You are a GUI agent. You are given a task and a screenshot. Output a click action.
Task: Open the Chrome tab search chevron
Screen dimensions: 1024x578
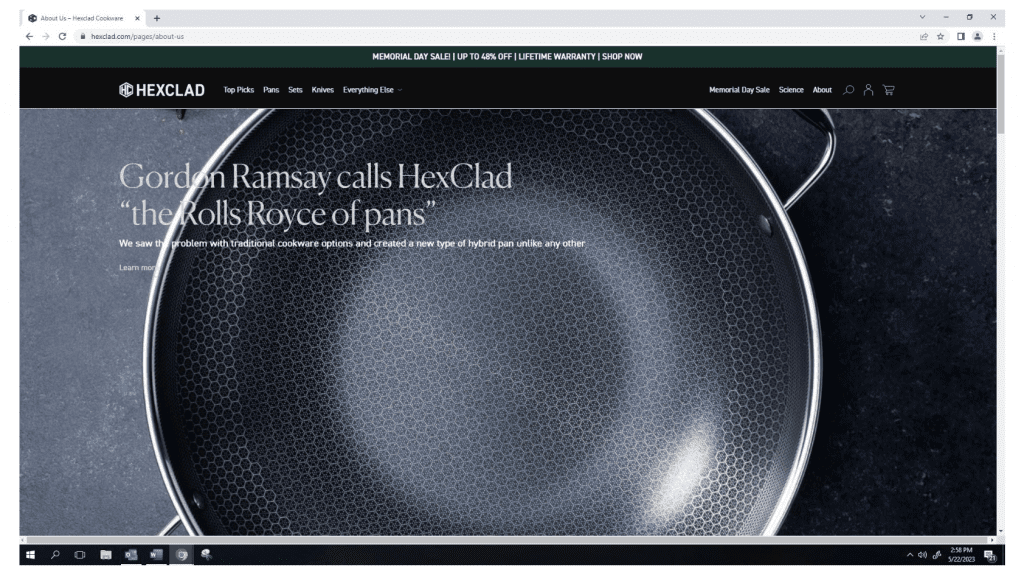(x=922, y=18)
